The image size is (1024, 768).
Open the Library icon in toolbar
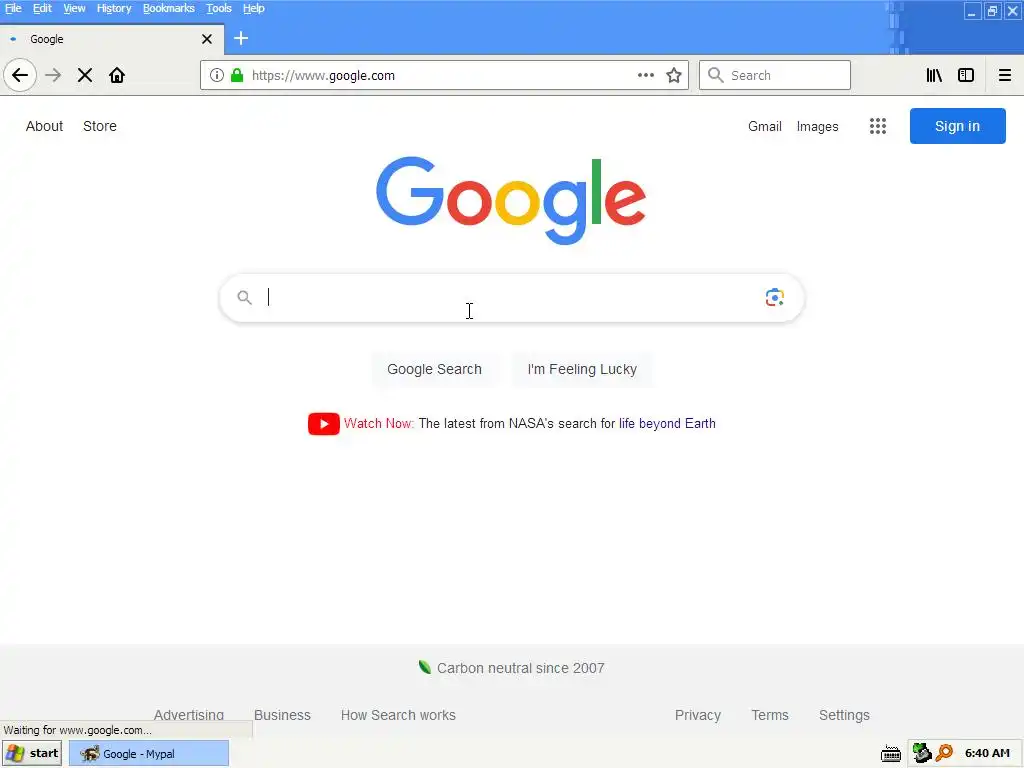934,75
